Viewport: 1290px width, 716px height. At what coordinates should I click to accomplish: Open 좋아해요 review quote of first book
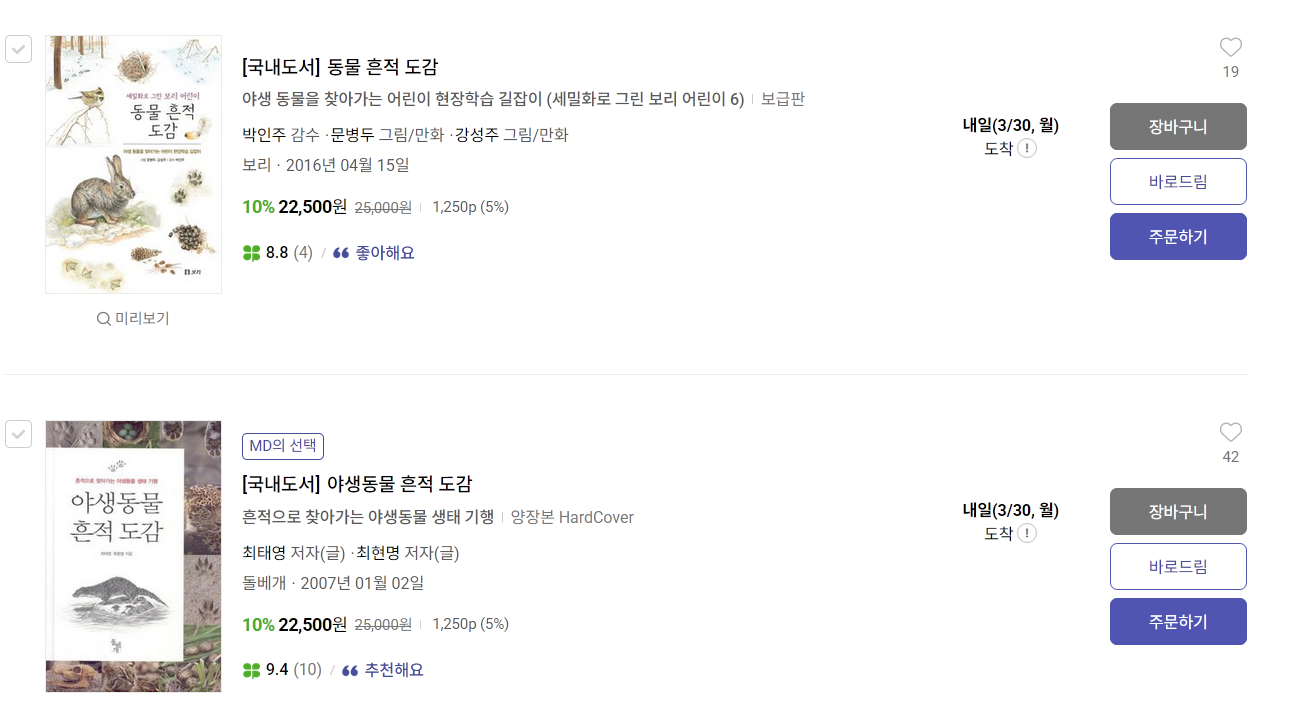384,253
